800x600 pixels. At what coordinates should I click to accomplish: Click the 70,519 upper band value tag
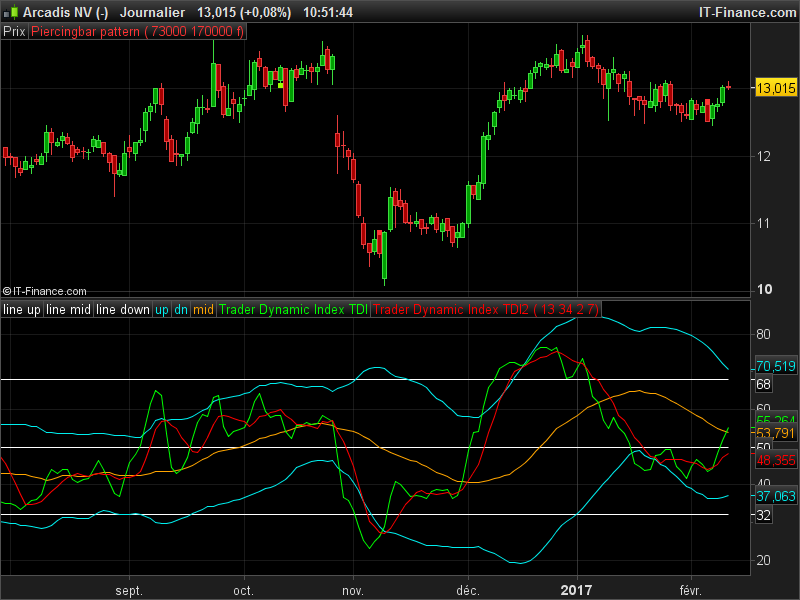(x=776, y=366)
